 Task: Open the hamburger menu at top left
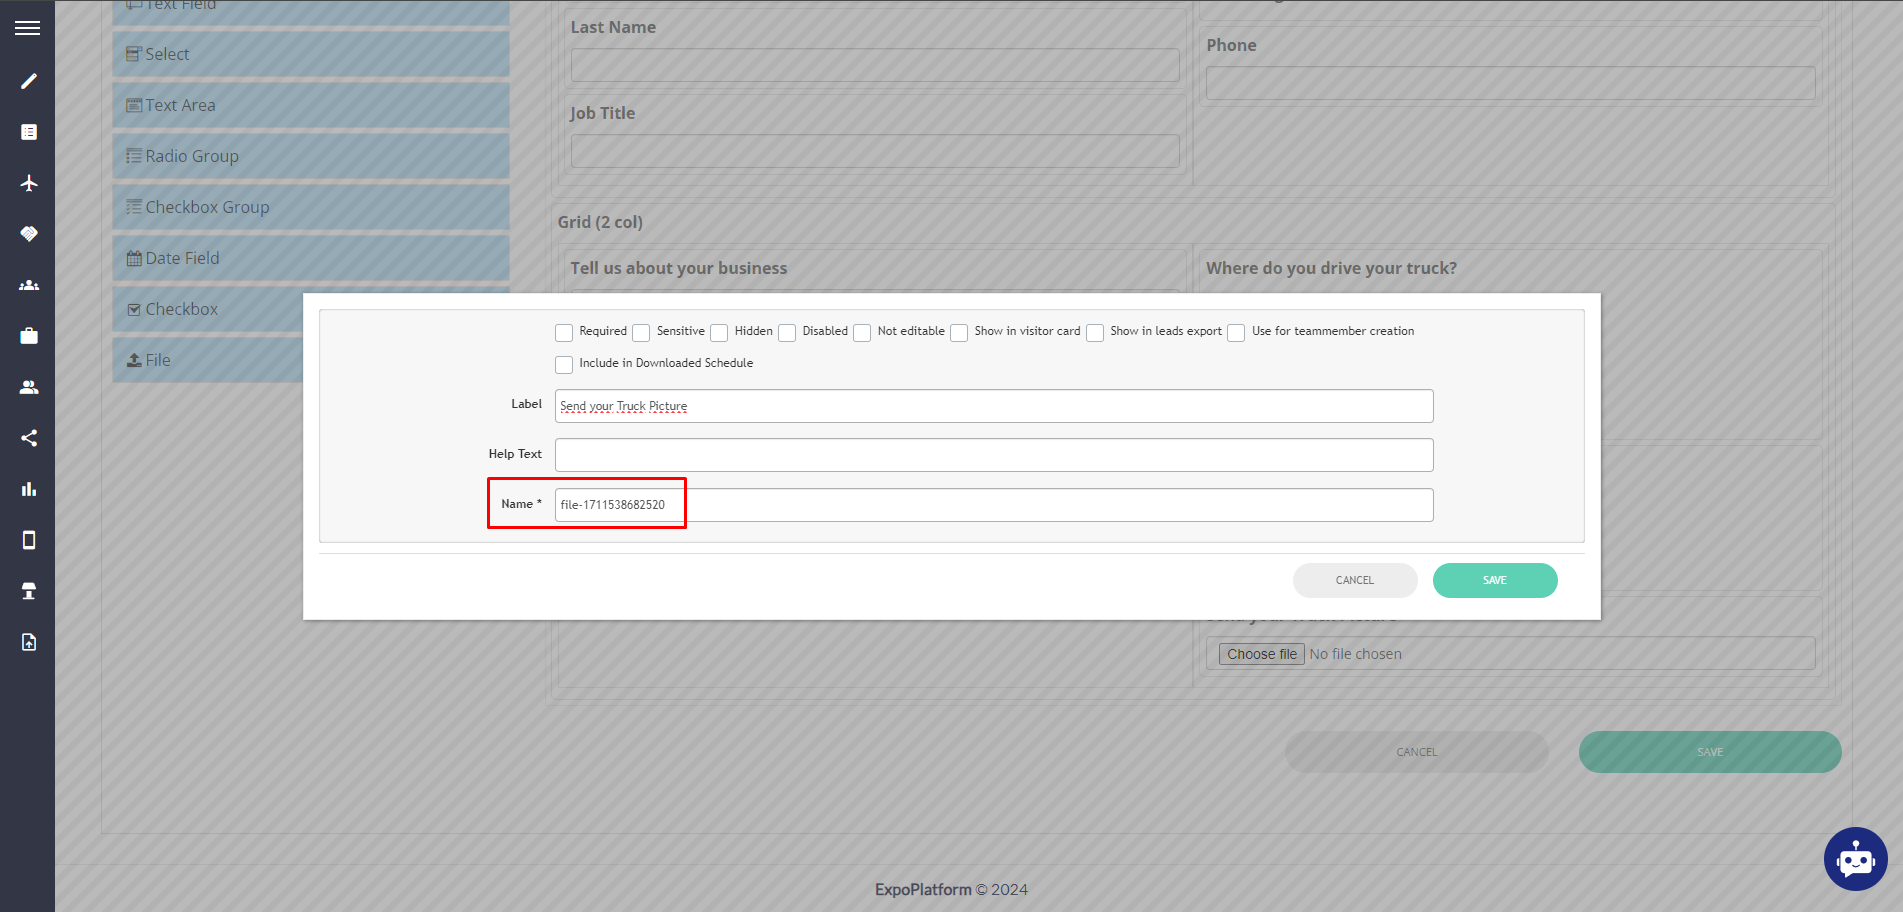click(27, 27)
